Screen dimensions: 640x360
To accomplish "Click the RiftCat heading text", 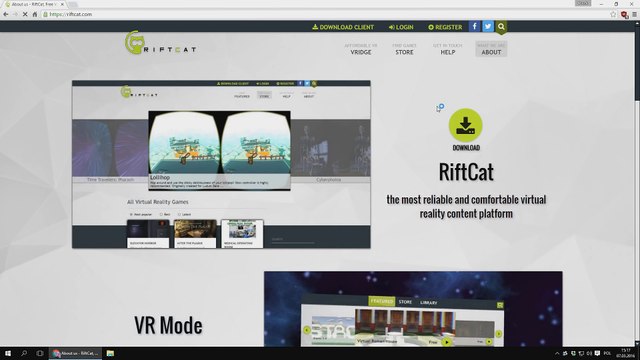I will pyautogui.click(x=466, y=172).
